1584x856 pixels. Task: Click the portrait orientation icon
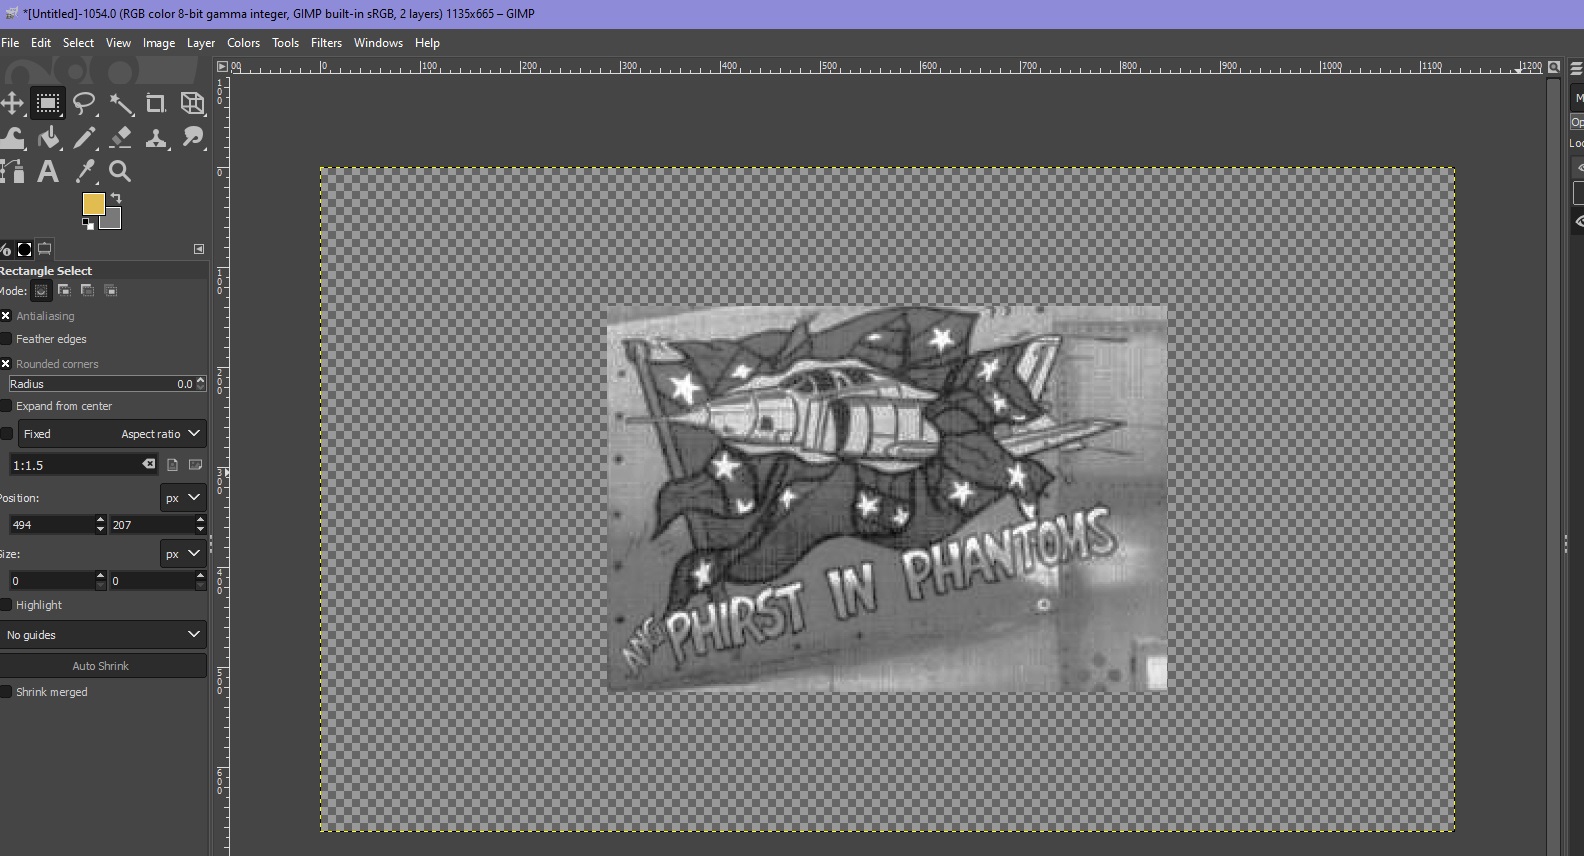(173, 465)
